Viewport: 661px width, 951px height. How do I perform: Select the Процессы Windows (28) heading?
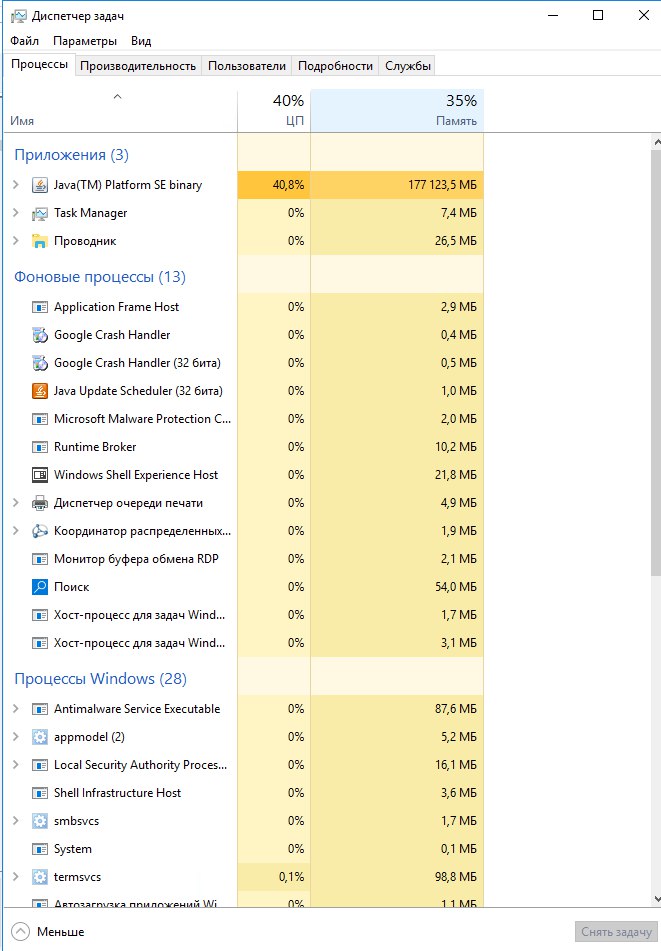[x=101, y=679]
